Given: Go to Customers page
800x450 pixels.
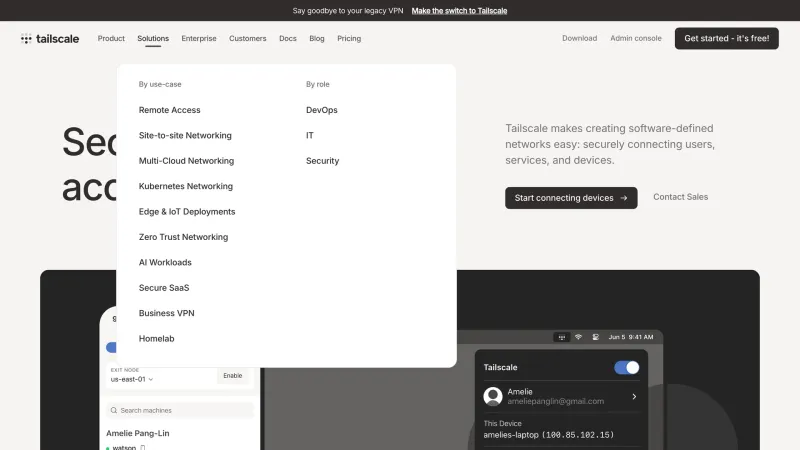Looking at the screenshot, I should click(247, 38).
